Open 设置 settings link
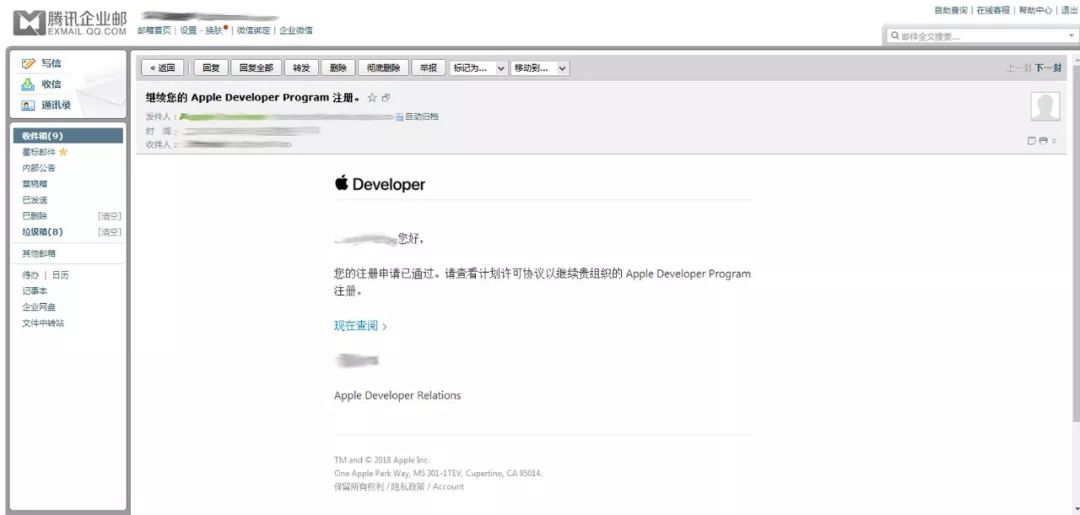The height and width of the screenshot is (515, 1080). tap(188, 30)
